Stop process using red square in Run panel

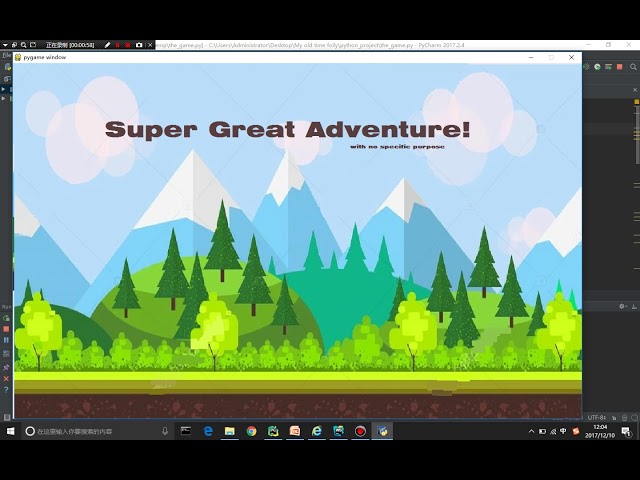(6, 329)
